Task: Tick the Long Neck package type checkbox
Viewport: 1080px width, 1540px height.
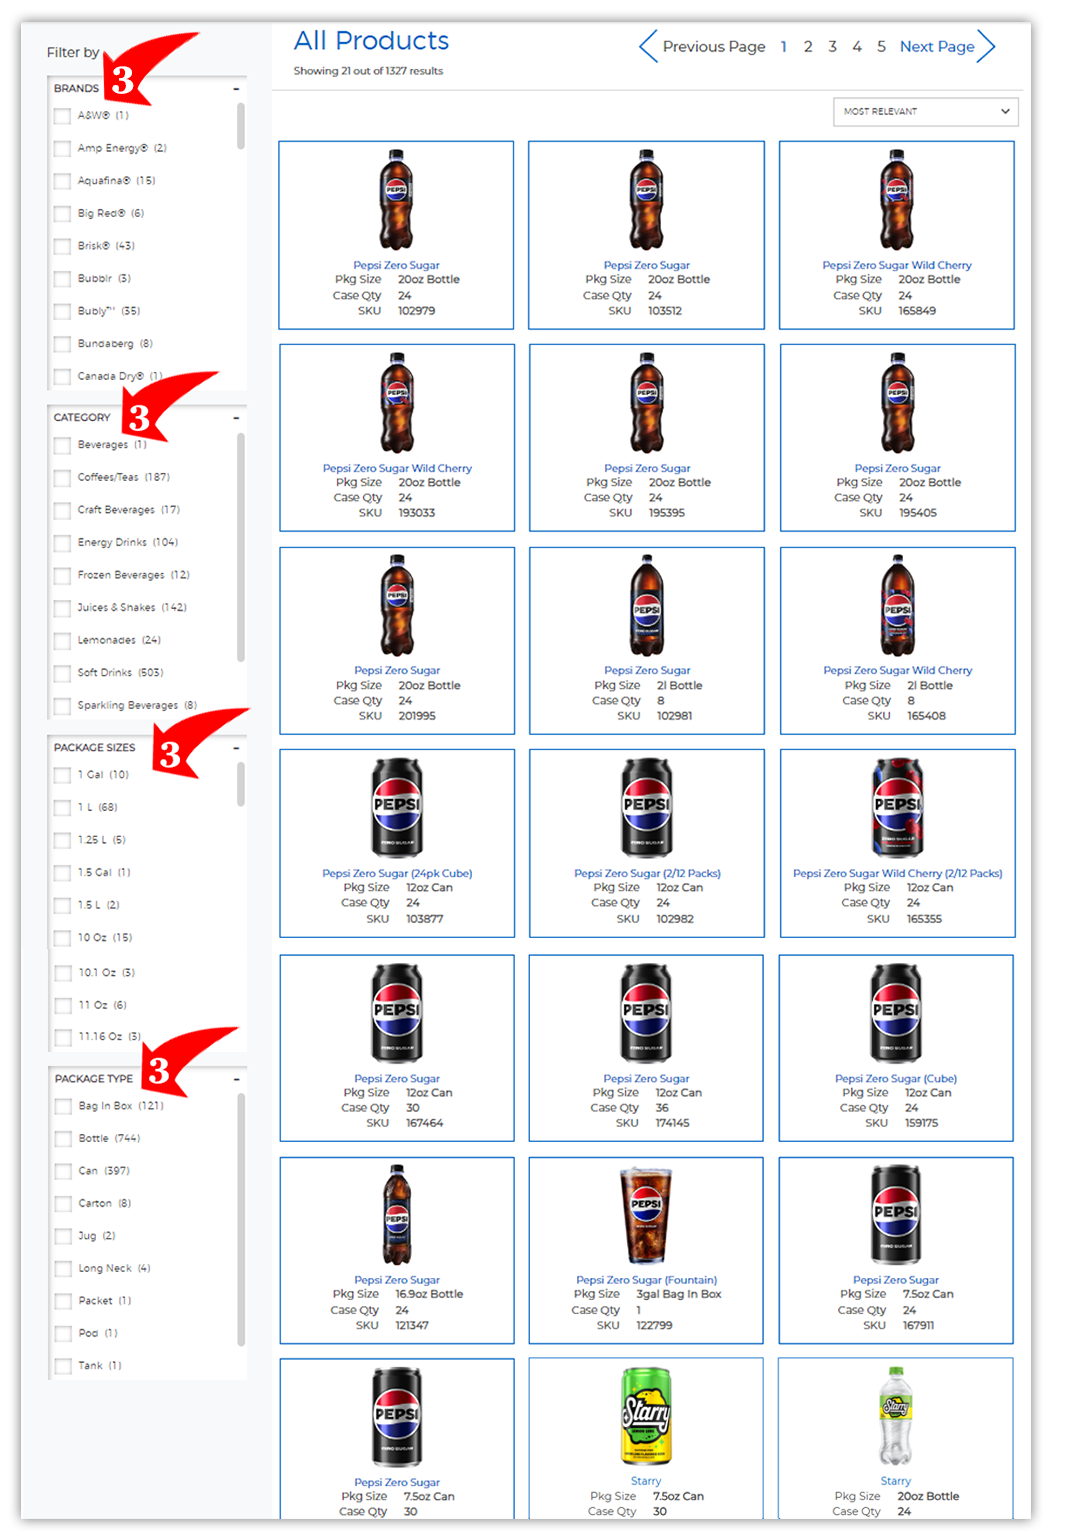Action: click(62, 1269)
